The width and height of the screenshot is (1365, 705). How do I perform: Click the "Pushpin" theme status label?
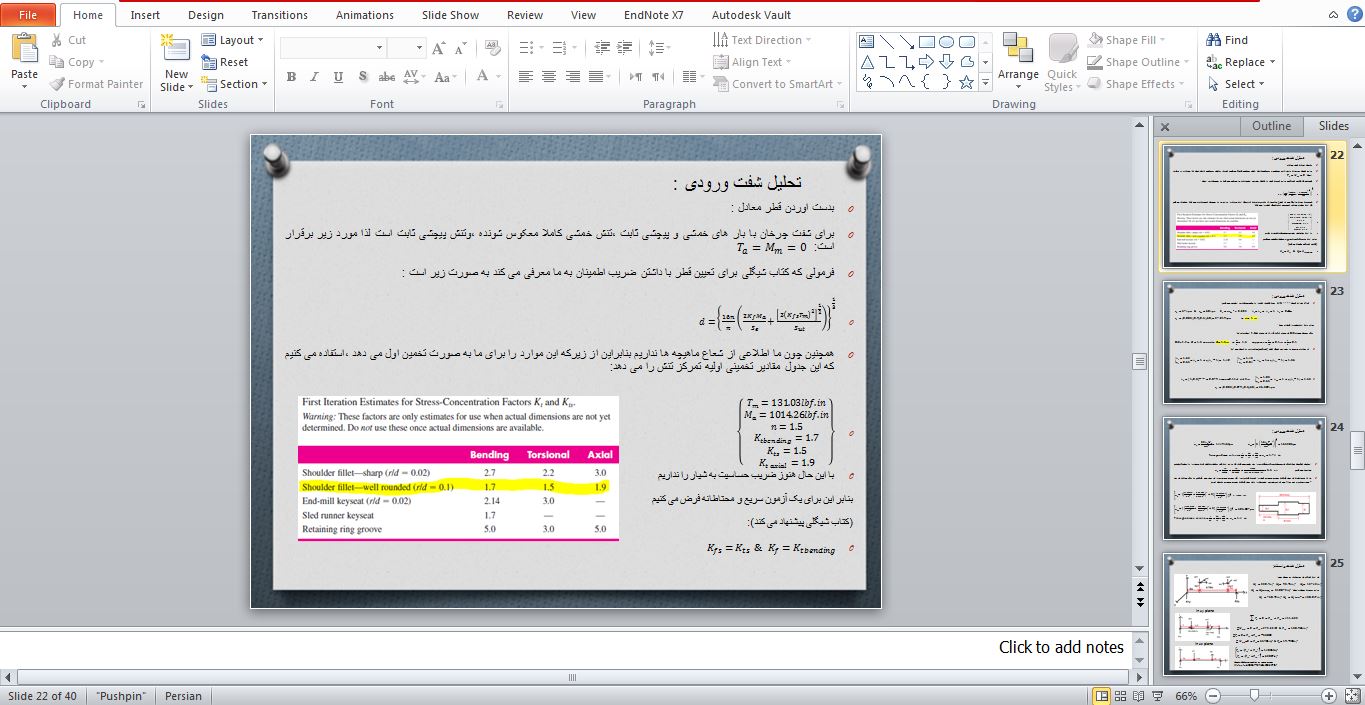tap(121, 696)
